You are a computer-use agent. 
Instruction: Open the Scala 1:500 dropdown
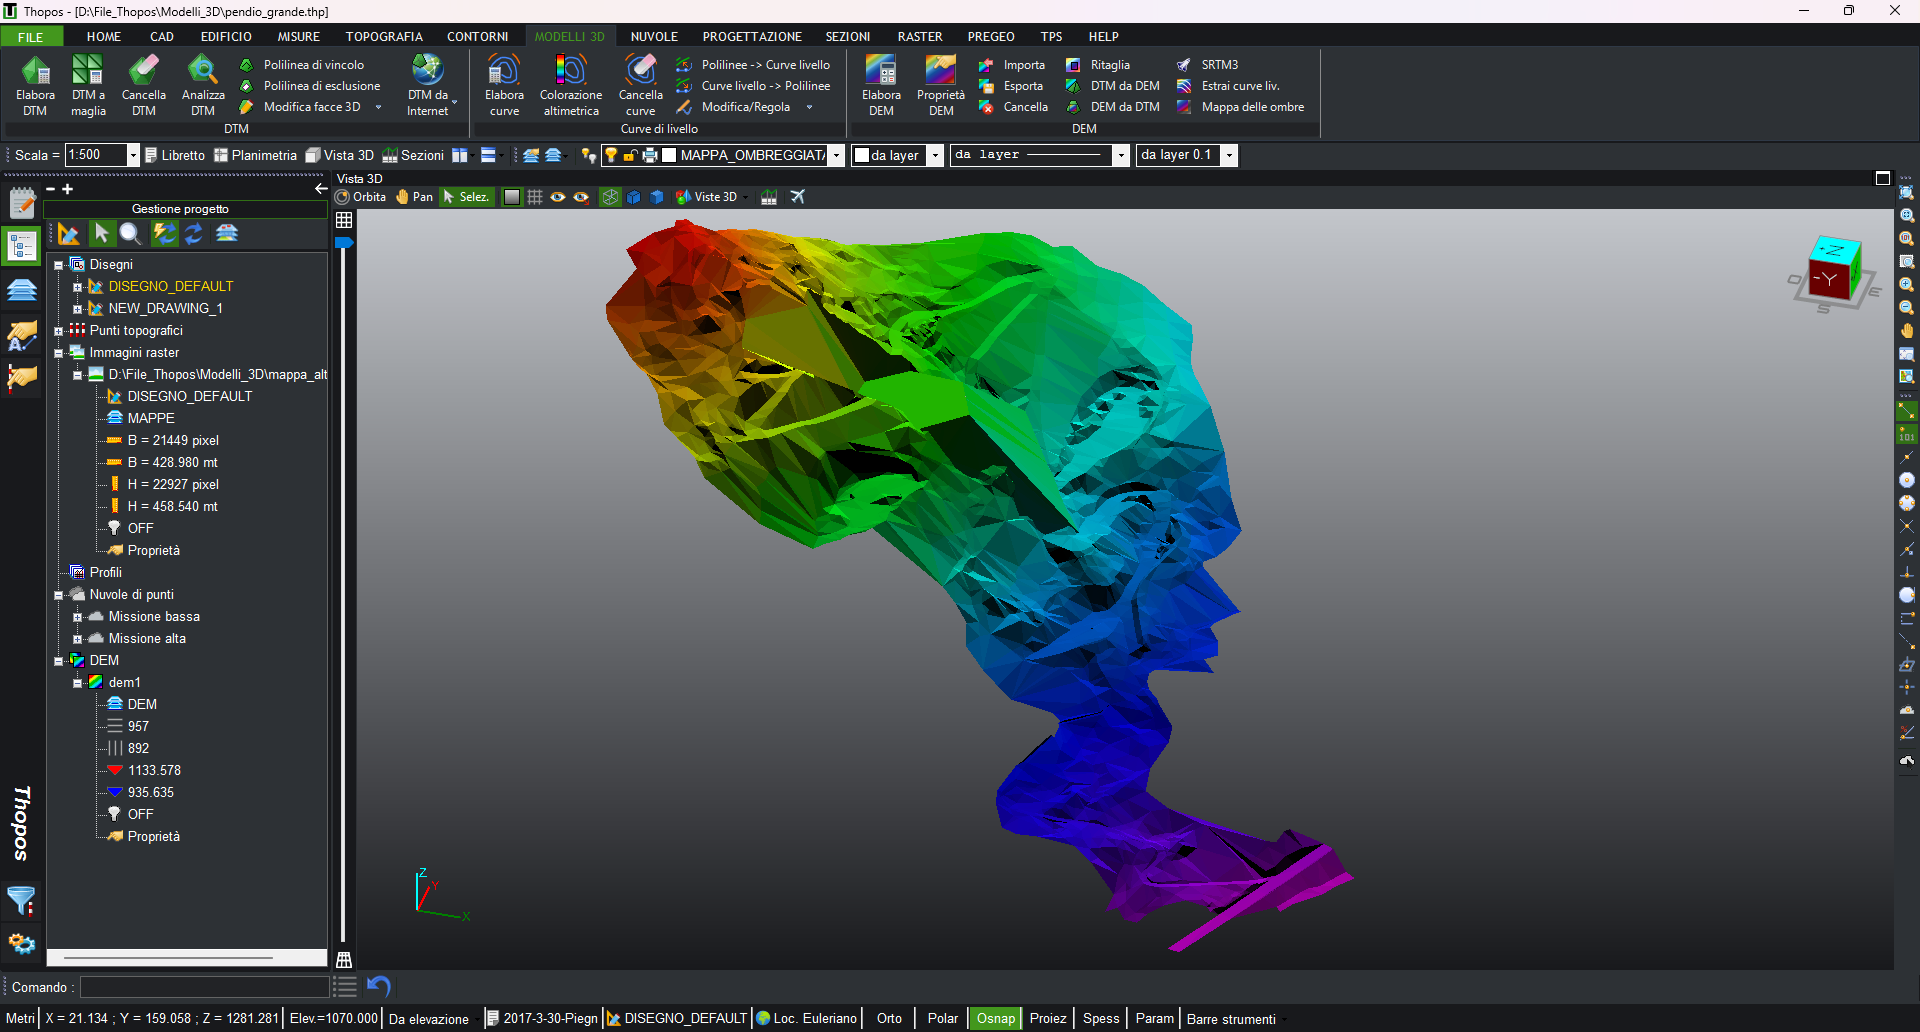point(132,155)
